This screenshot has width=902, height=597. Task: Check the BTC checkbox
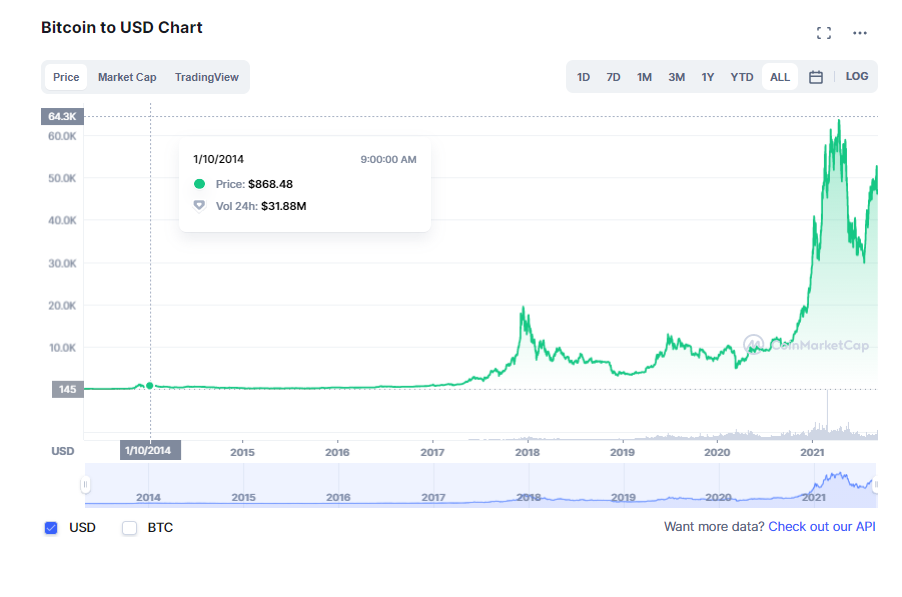pyautogui.click(x=129, y=527)
